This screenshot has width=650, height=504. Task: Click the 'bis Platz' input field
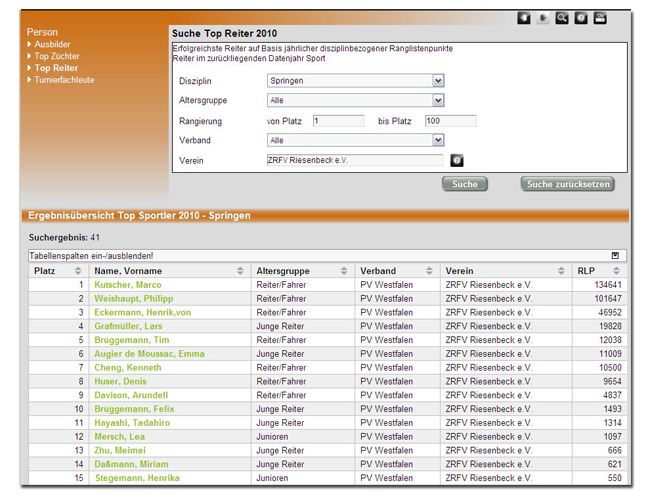[450, 121]
